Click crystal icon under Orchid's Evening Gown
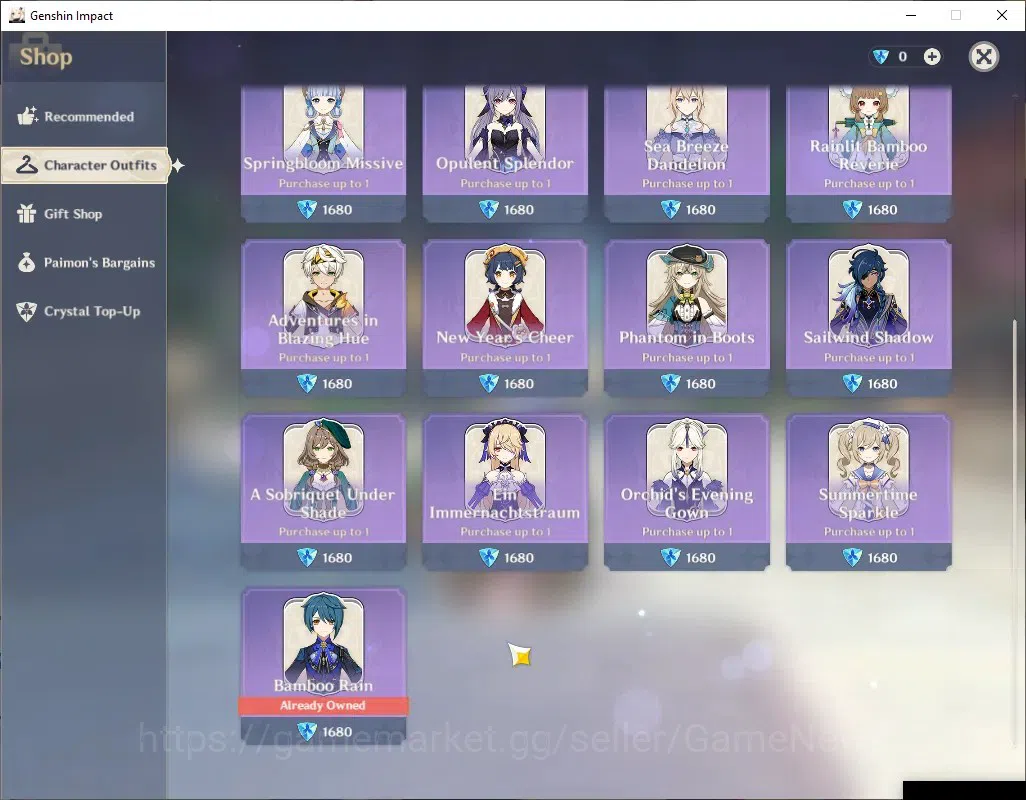The width and height of the screenshot is (1026, 800). (x=671, y=557)
